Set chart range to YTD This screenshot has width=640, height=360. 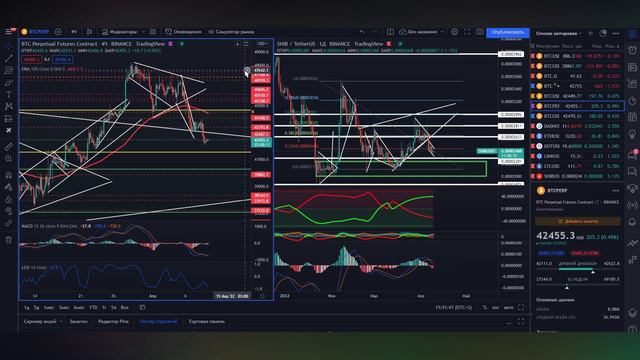pyautogui.click(x=93, y=307)
